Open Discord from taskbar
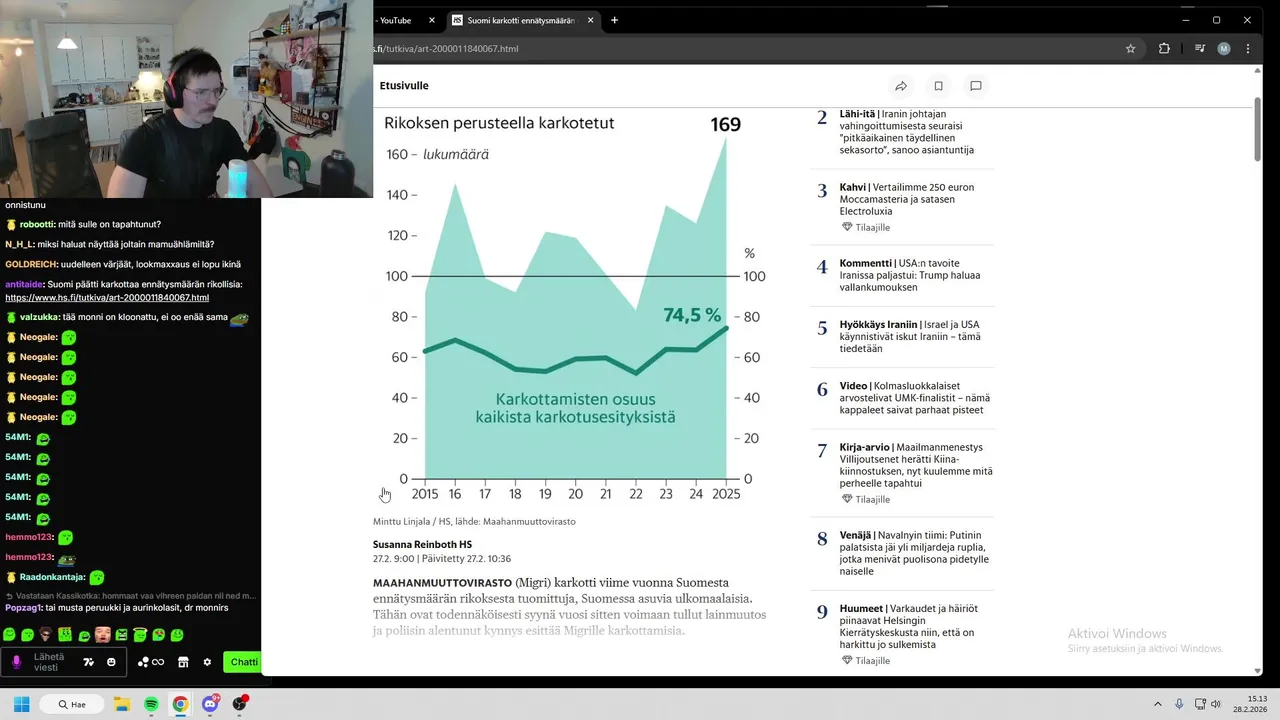Screen dimensions: 1280x720 210,704
